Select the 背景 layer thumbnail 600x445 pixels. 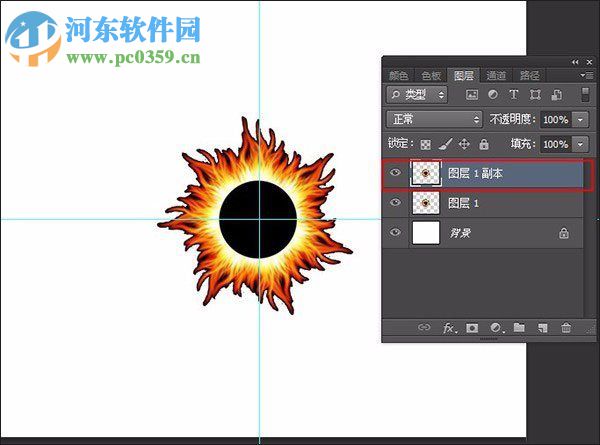pyautogui.click(x=426, y=233)
